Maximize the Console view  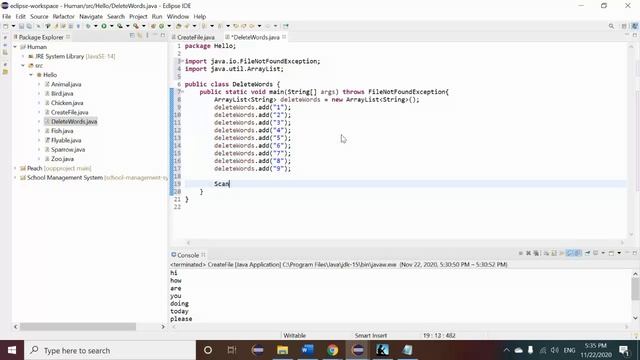[635, 253]
